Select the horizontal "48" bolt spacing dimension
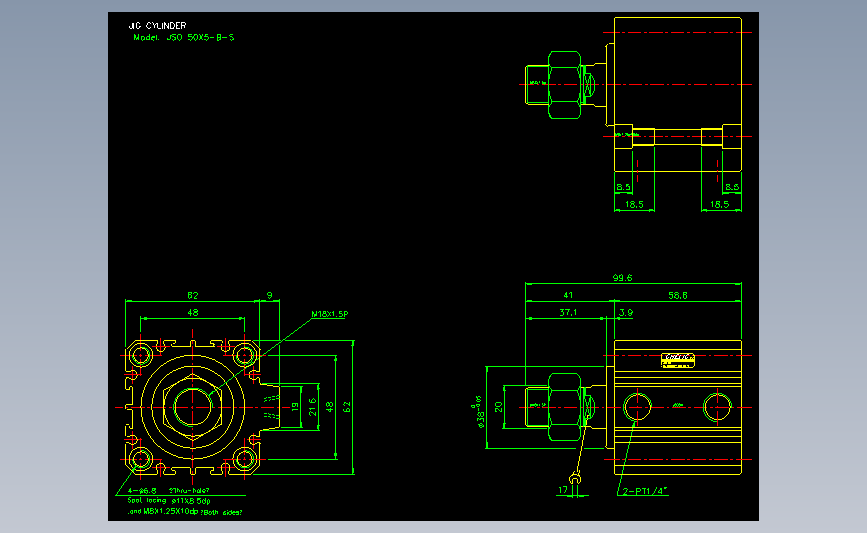This screenshot has width=867, height=533. [x=192, y=312]
